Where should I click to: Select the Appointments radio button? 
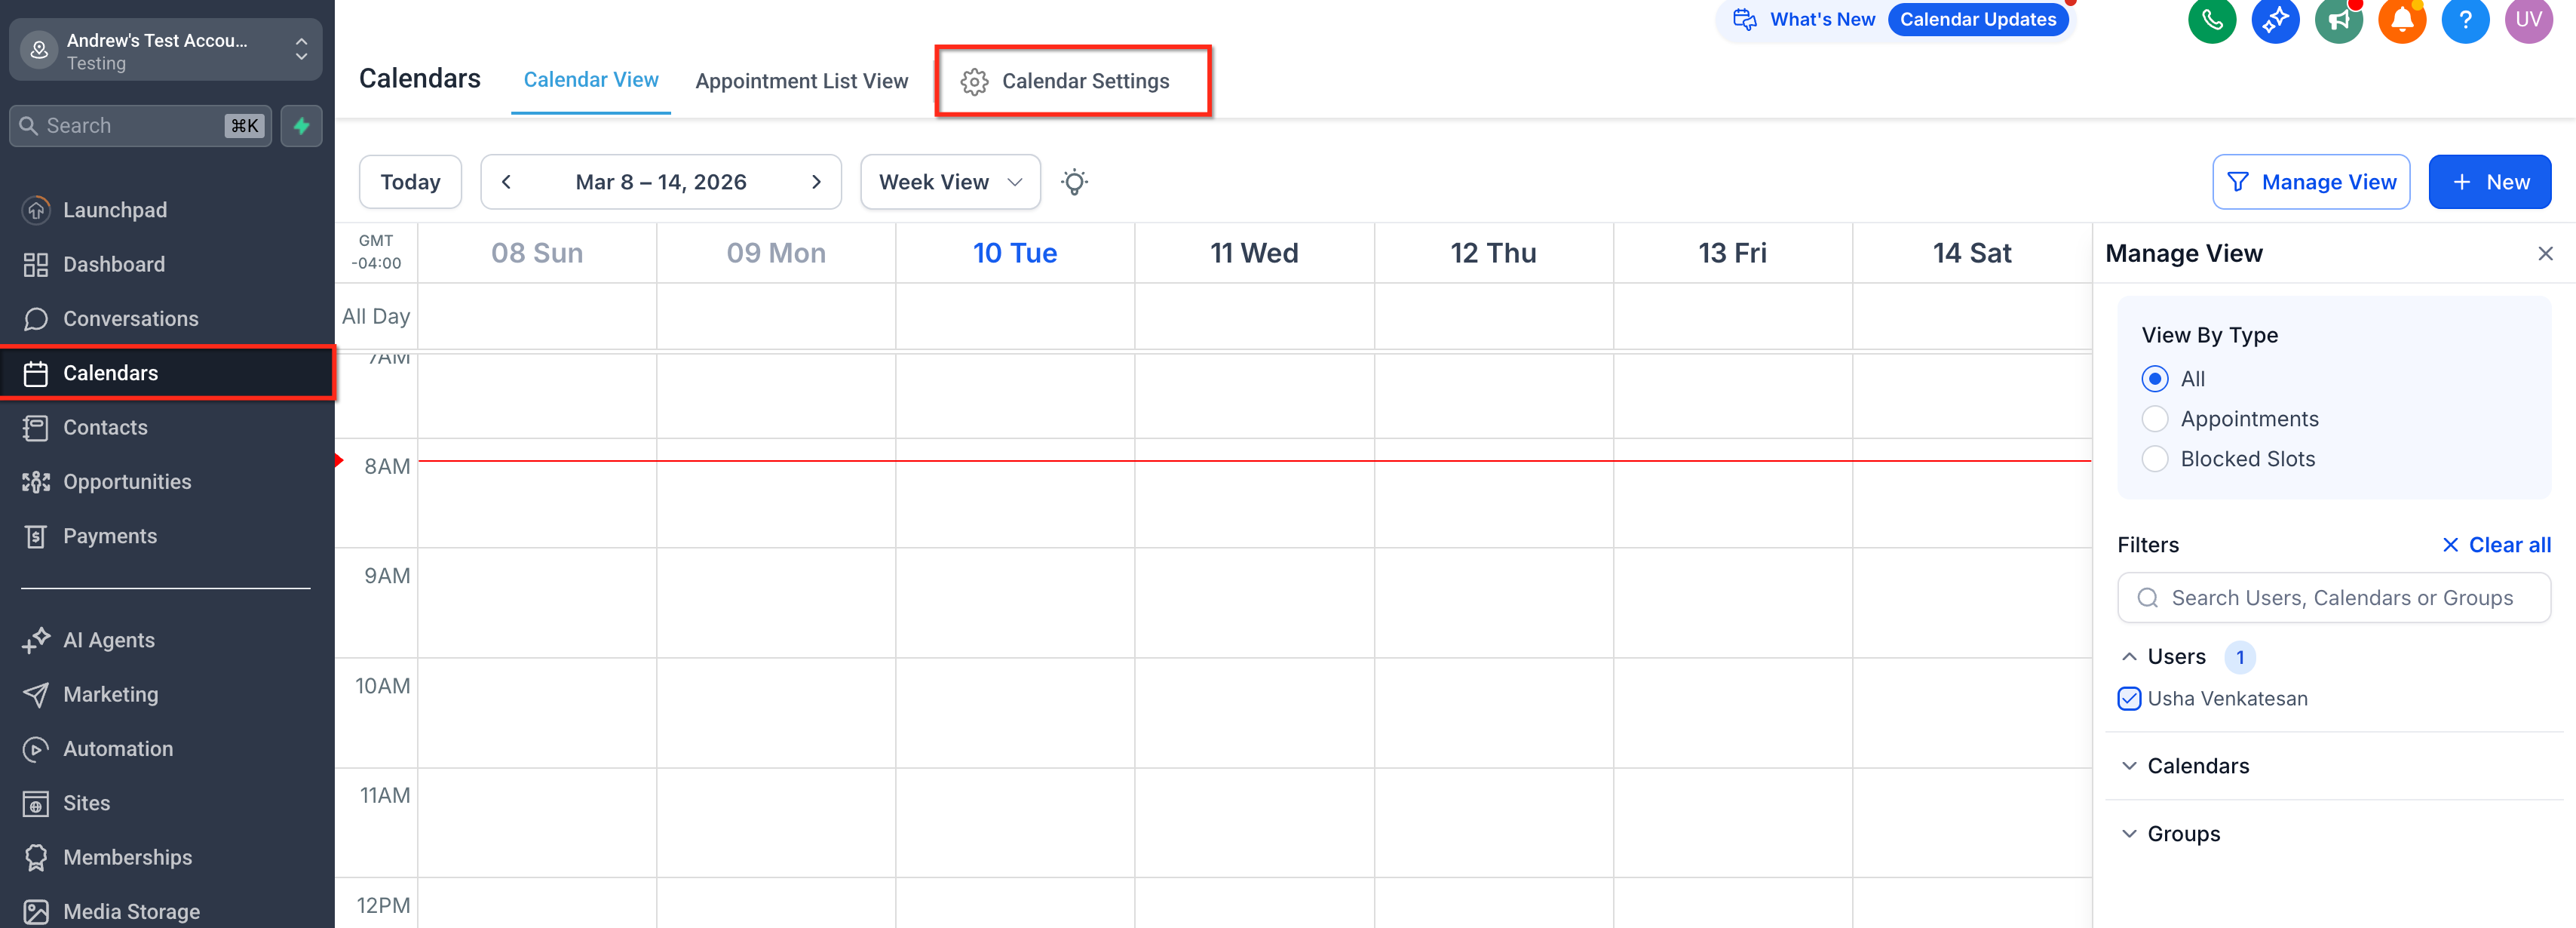click(2155, 419)
